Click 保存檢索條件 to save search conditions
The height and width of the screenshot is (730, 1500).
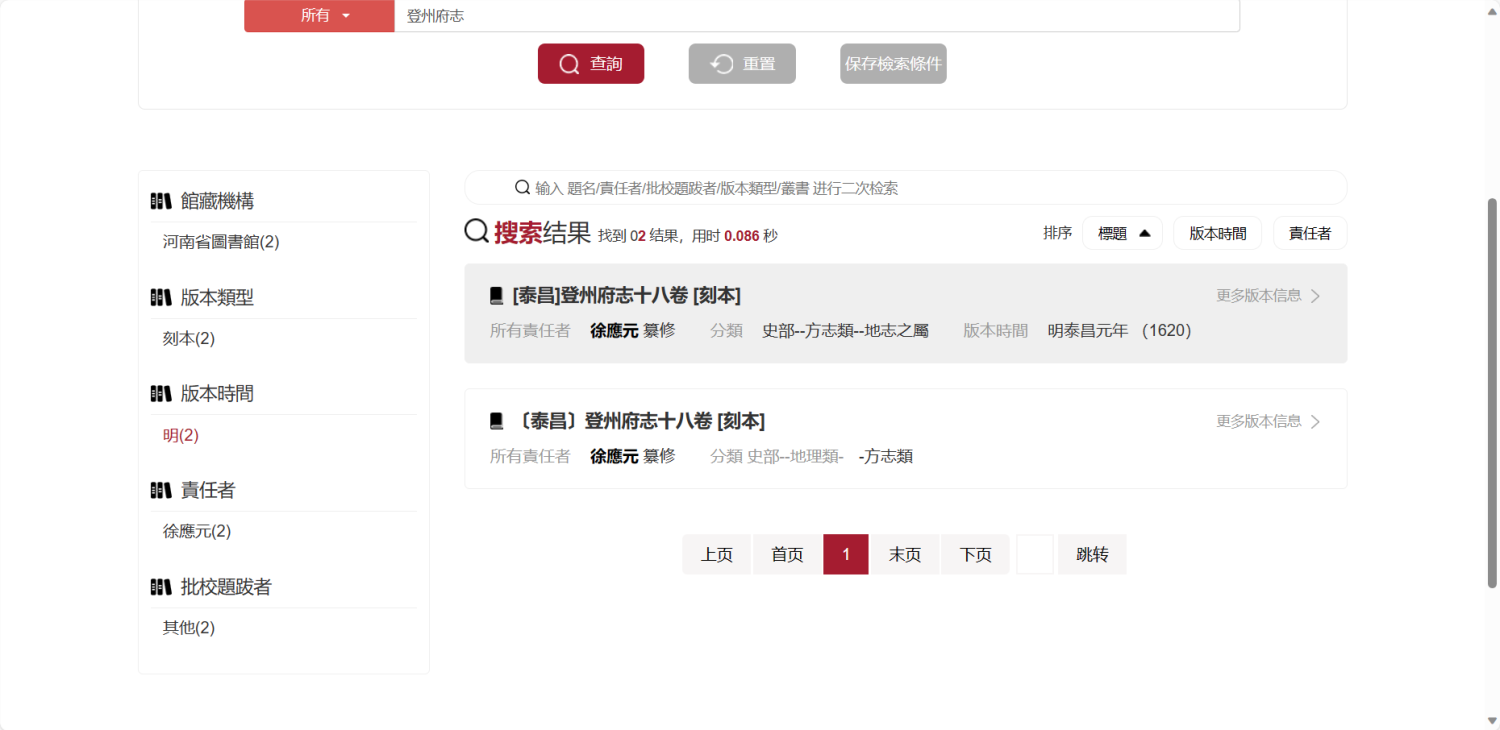[892, 63]
